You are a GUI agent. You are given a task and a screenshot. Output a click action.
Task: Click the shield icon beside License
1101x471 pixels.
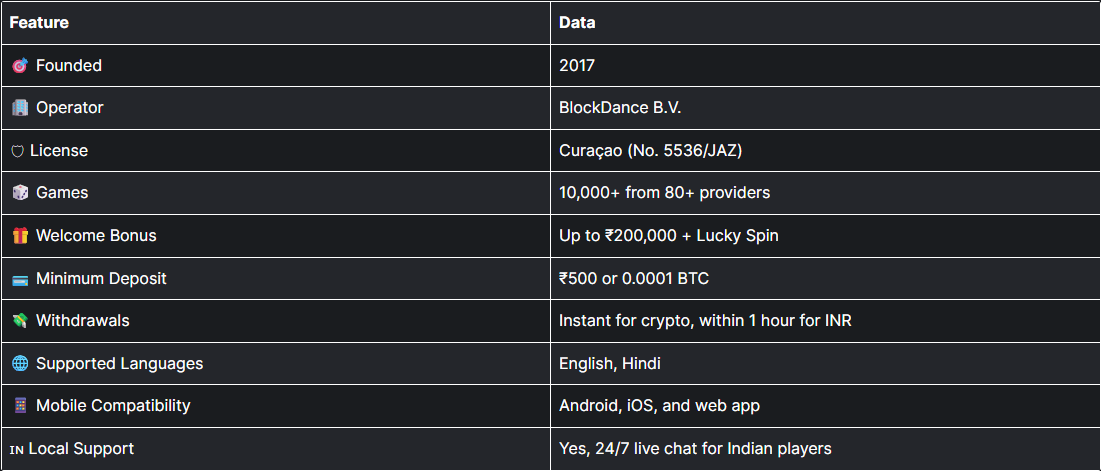17,151
